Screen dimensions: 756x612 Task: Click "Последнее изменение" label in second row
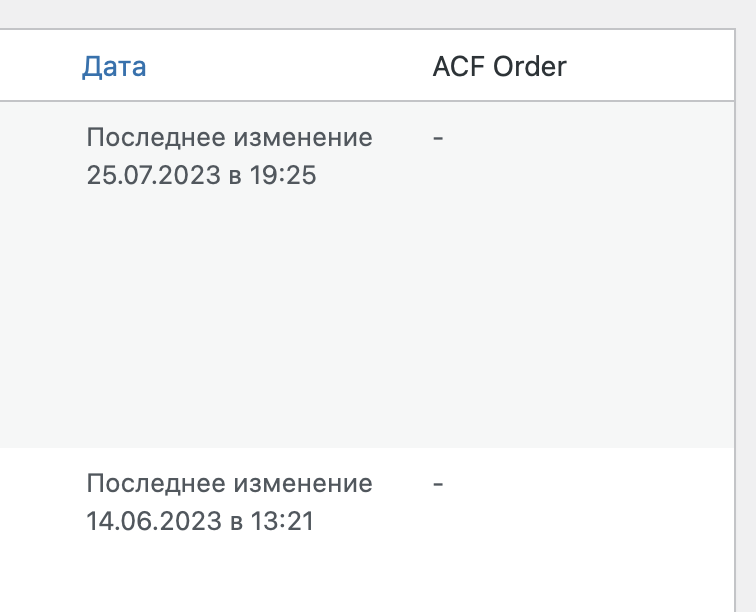(x=229, y=484)
